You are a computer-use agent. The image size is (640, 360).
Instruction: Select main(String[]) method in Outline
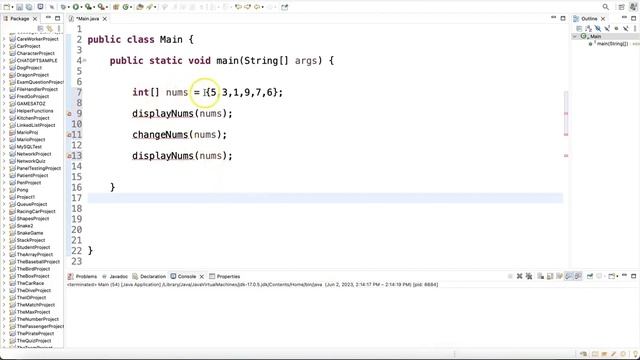(x=612, y=44)
